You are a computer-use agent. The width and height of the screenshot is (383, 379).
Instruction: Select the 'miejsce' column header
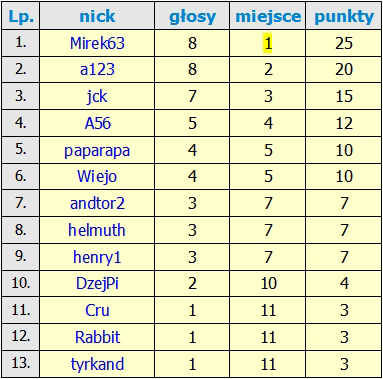(268, 16)
